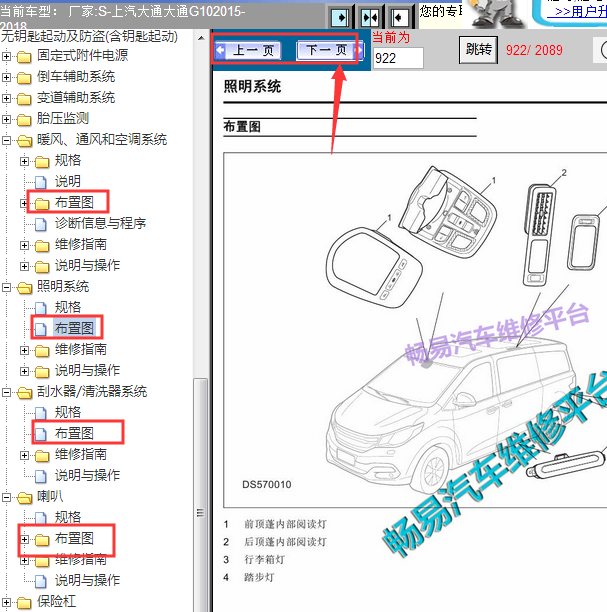Collapse the 刮水器/清洗器系统 node
The height and width of the screenshot is (612, 607).
[6, 392]
